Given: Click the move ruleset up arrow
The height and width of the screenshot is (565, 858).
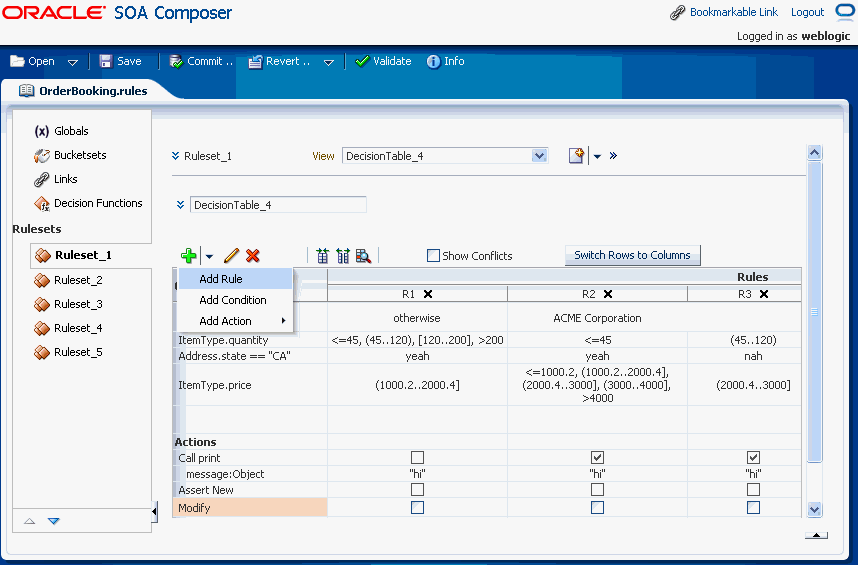Looking at the screenshot, I should tap(30, 521).
